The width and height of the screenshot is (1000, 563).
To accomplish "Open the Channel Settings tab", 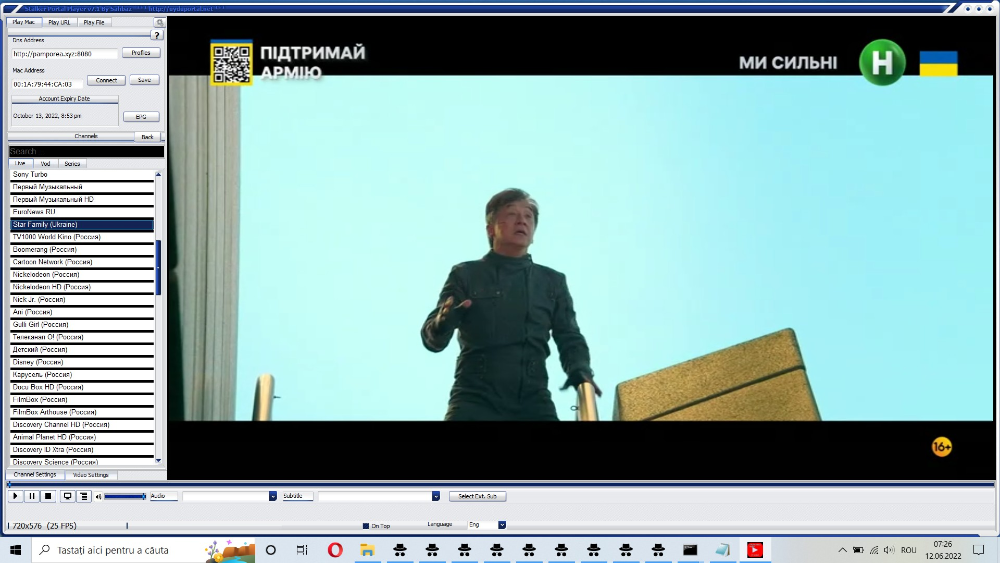I will [x=35, y=475].
